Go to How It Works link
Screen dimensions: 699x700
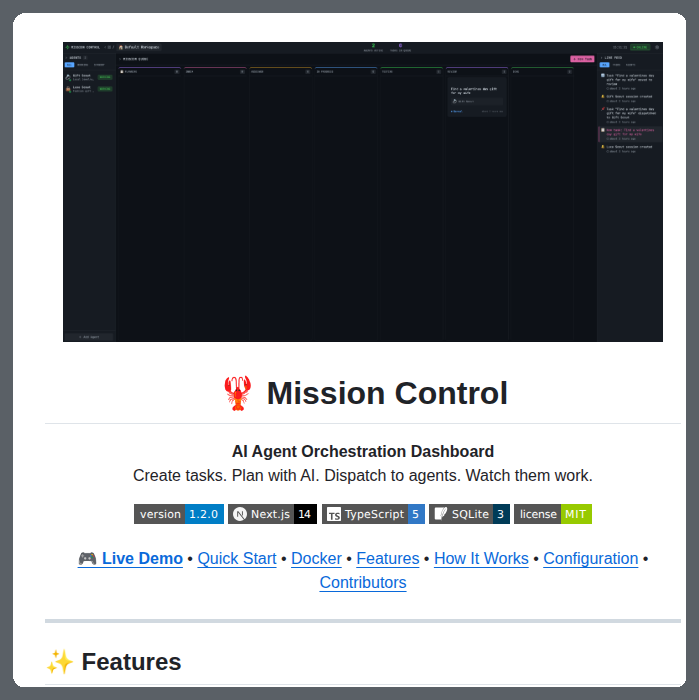click(x=481, y=558)
